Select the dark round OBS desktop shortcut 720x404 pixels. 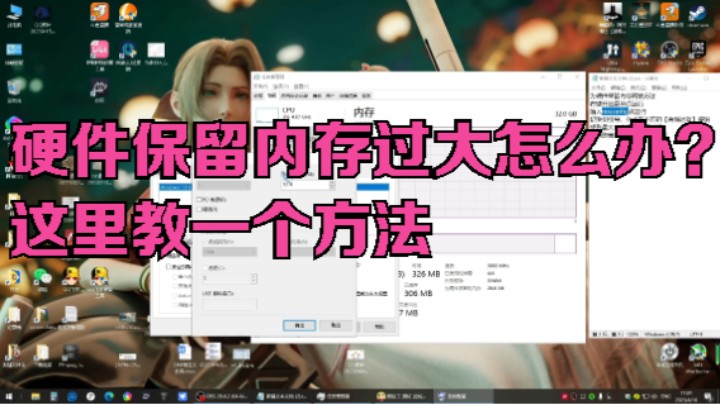coord(669,50)
